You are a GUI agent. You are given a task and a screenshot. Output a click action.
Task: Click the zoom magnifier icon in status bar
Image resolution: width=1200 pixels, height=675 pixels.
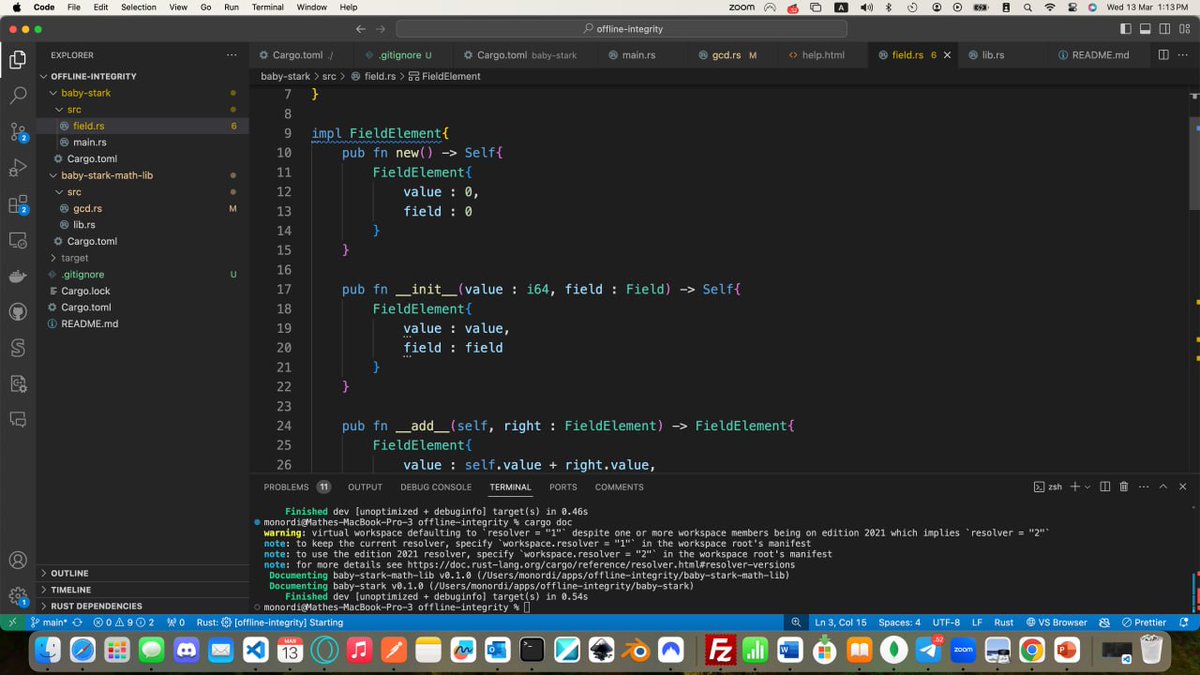coord(796,622)
